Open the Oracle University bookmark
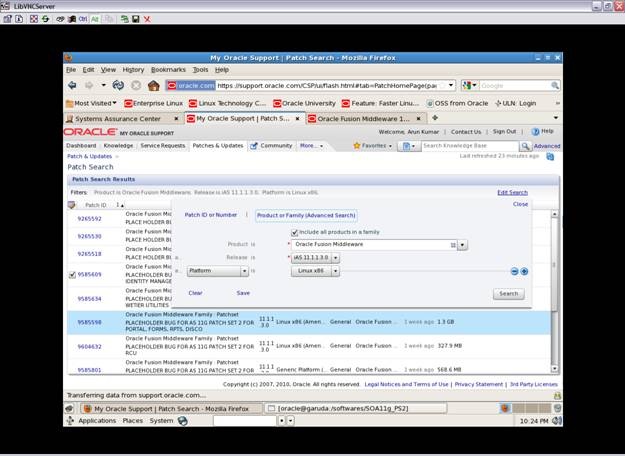Image resolution: width=625 pixels, height=456 pixels. [x=305, y=103]
